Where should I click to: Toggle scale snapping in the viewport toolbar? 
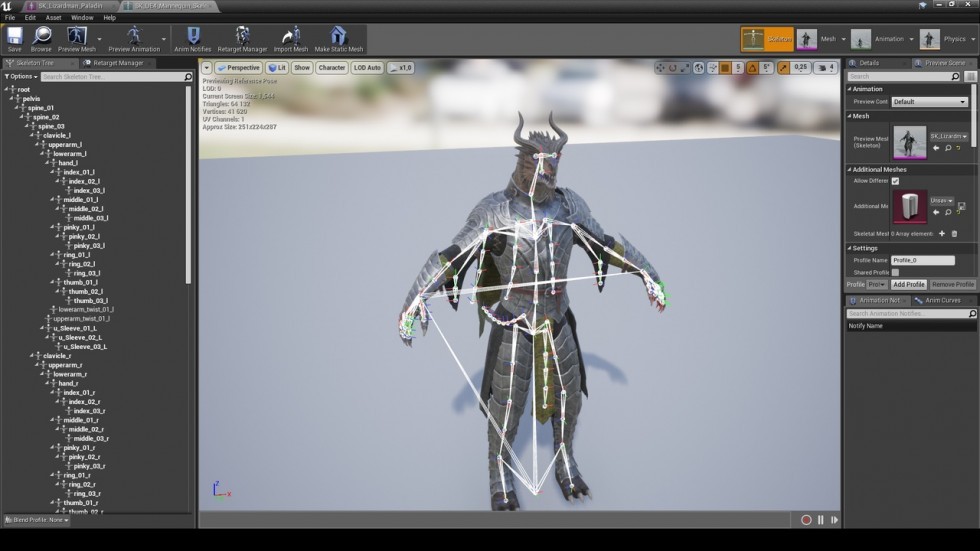[x=783, y=67]
